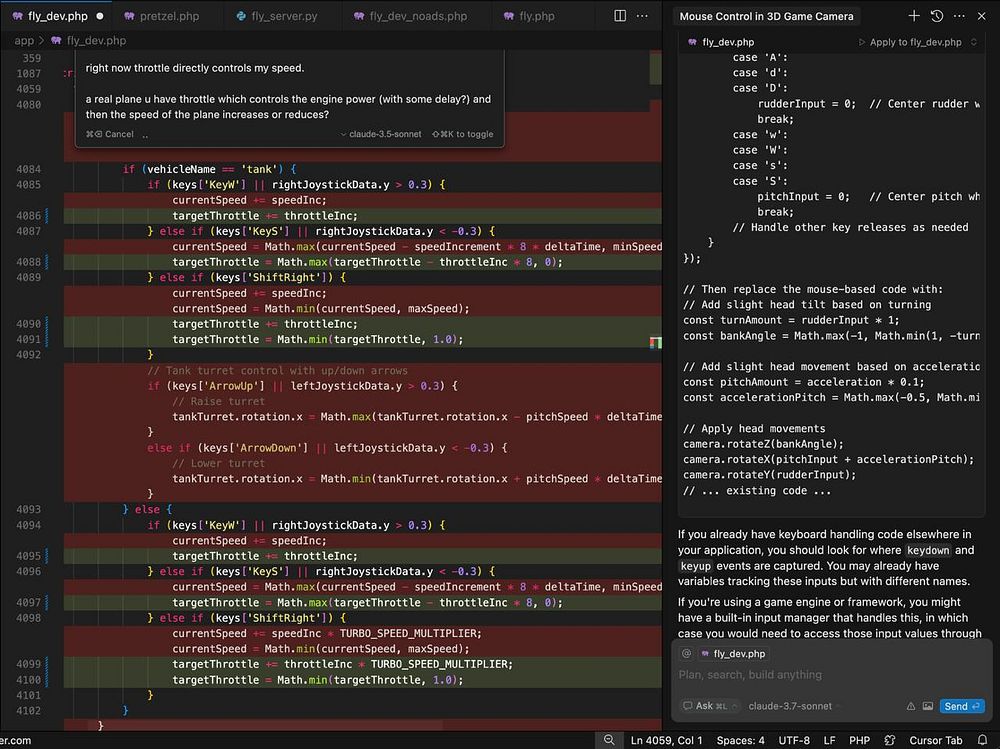Screen dimensions: 1000x749
Task: Click Apply to fly_dev.php
Action: click(914, 42)
